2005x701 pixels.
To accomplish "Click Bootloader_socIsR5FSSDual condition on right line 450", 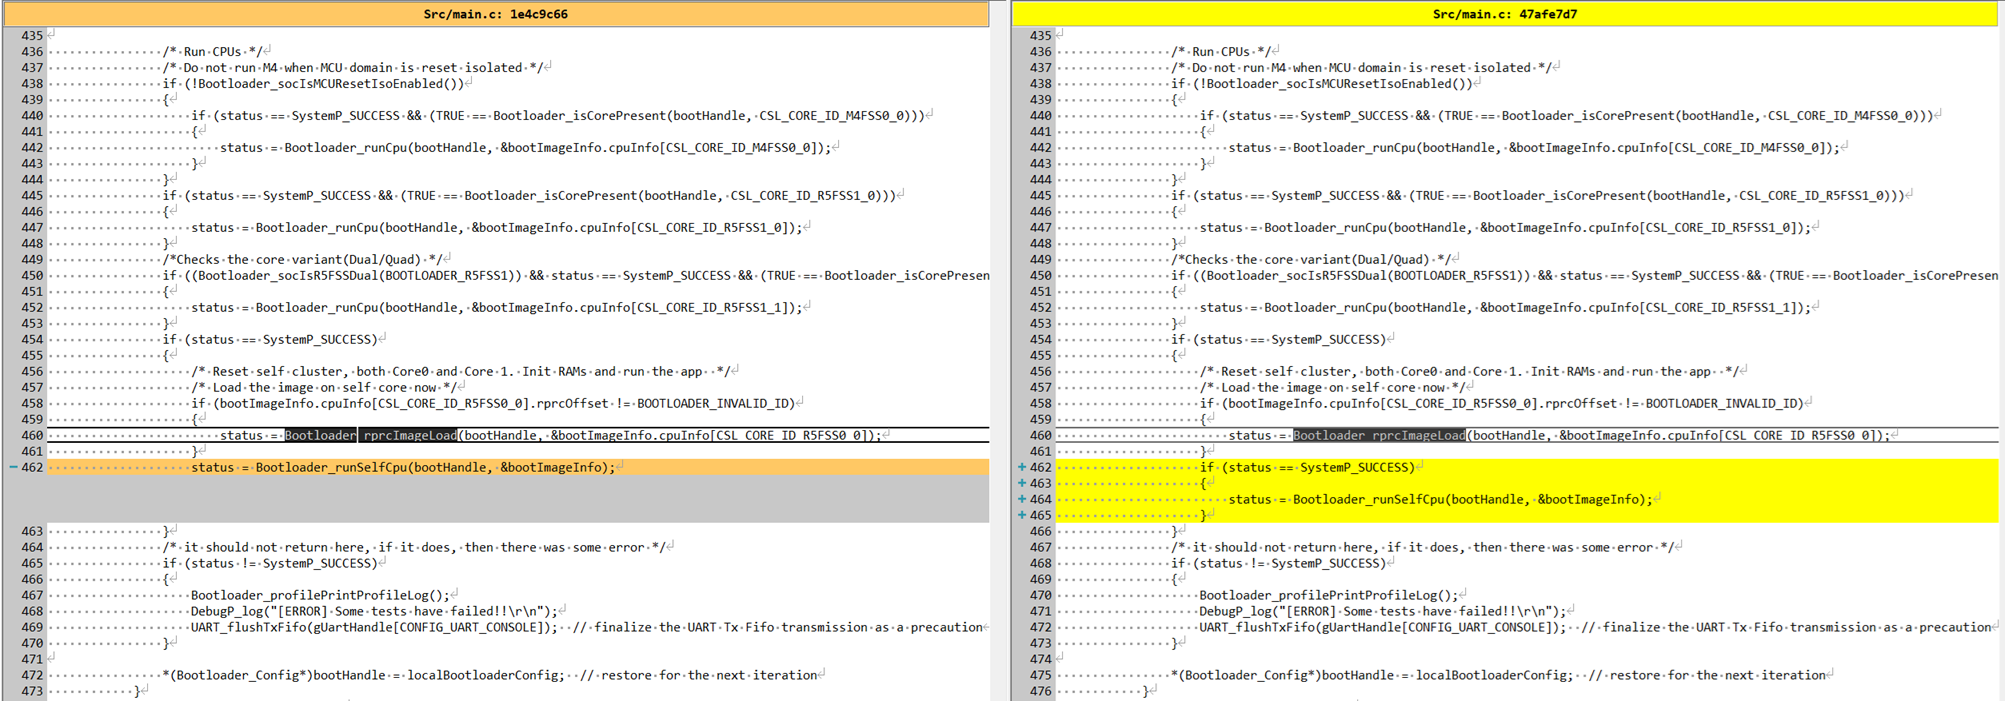I will click(x=1585, y=275).
